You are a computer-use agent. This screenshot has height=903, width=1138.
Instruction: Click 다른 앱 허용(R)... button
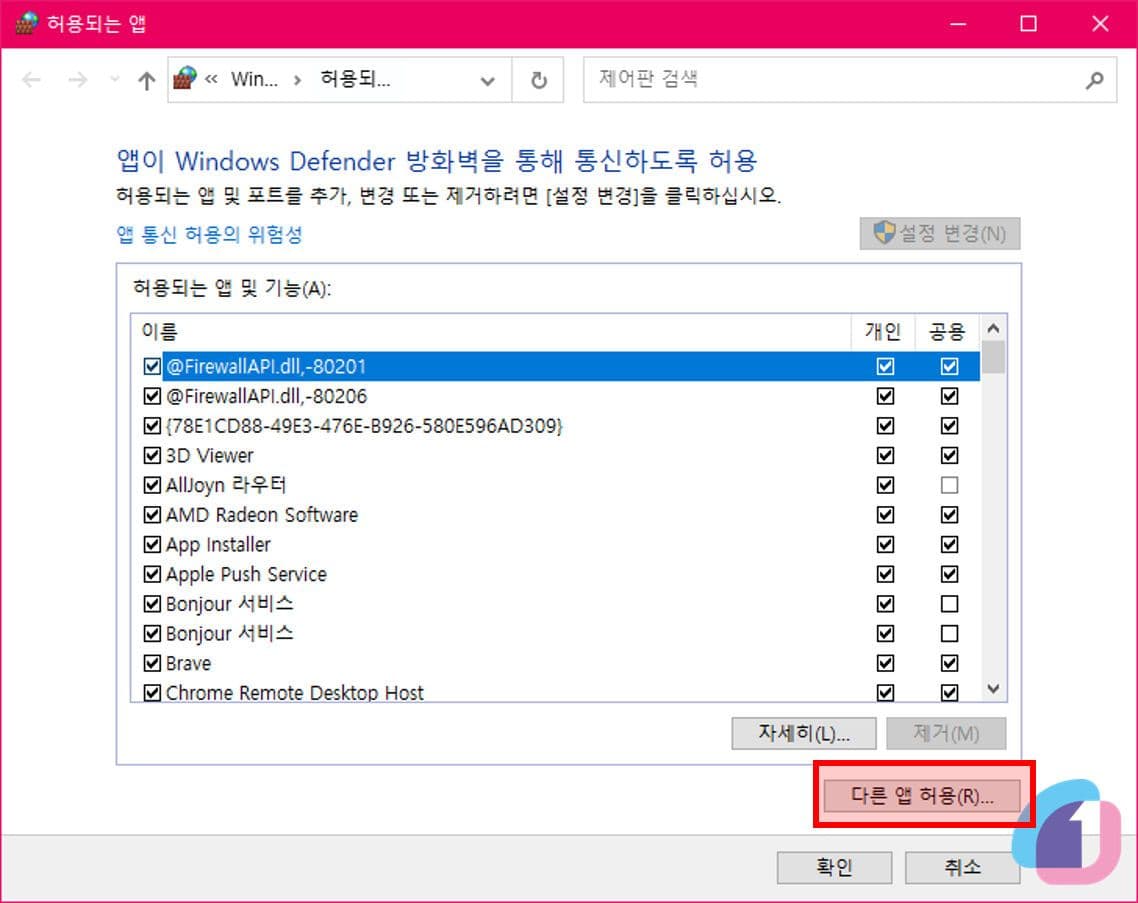pos(922,796)
